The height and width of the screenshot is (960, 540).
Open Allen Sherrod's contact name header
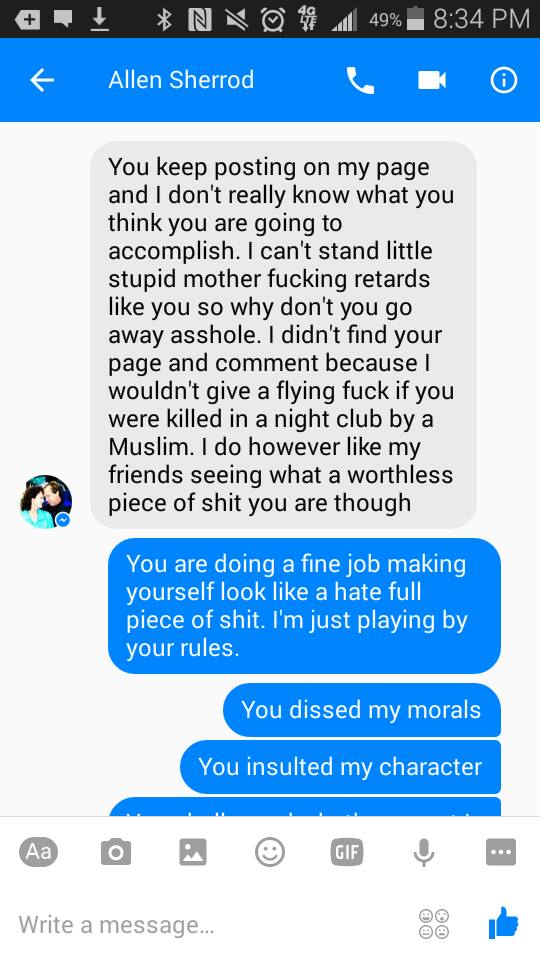tap(181, 80)
